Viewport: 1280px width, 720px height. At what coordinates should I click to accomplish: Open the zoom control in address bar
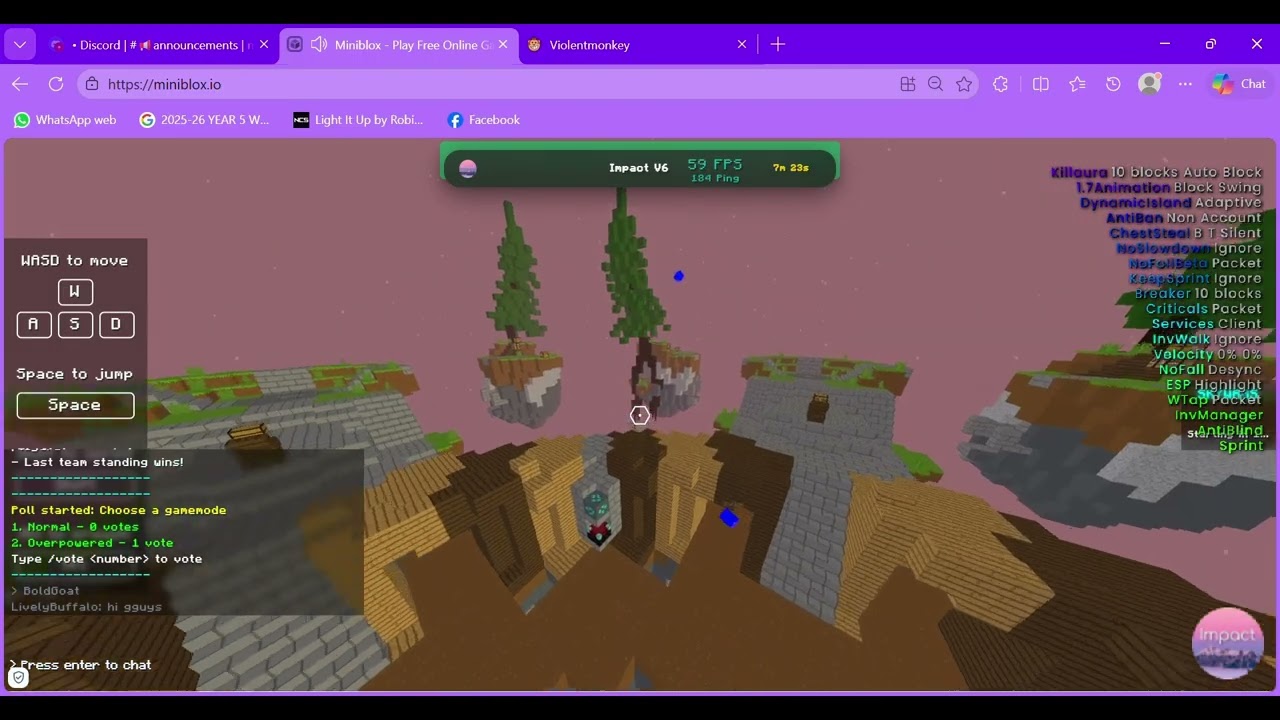pos(936,85)
